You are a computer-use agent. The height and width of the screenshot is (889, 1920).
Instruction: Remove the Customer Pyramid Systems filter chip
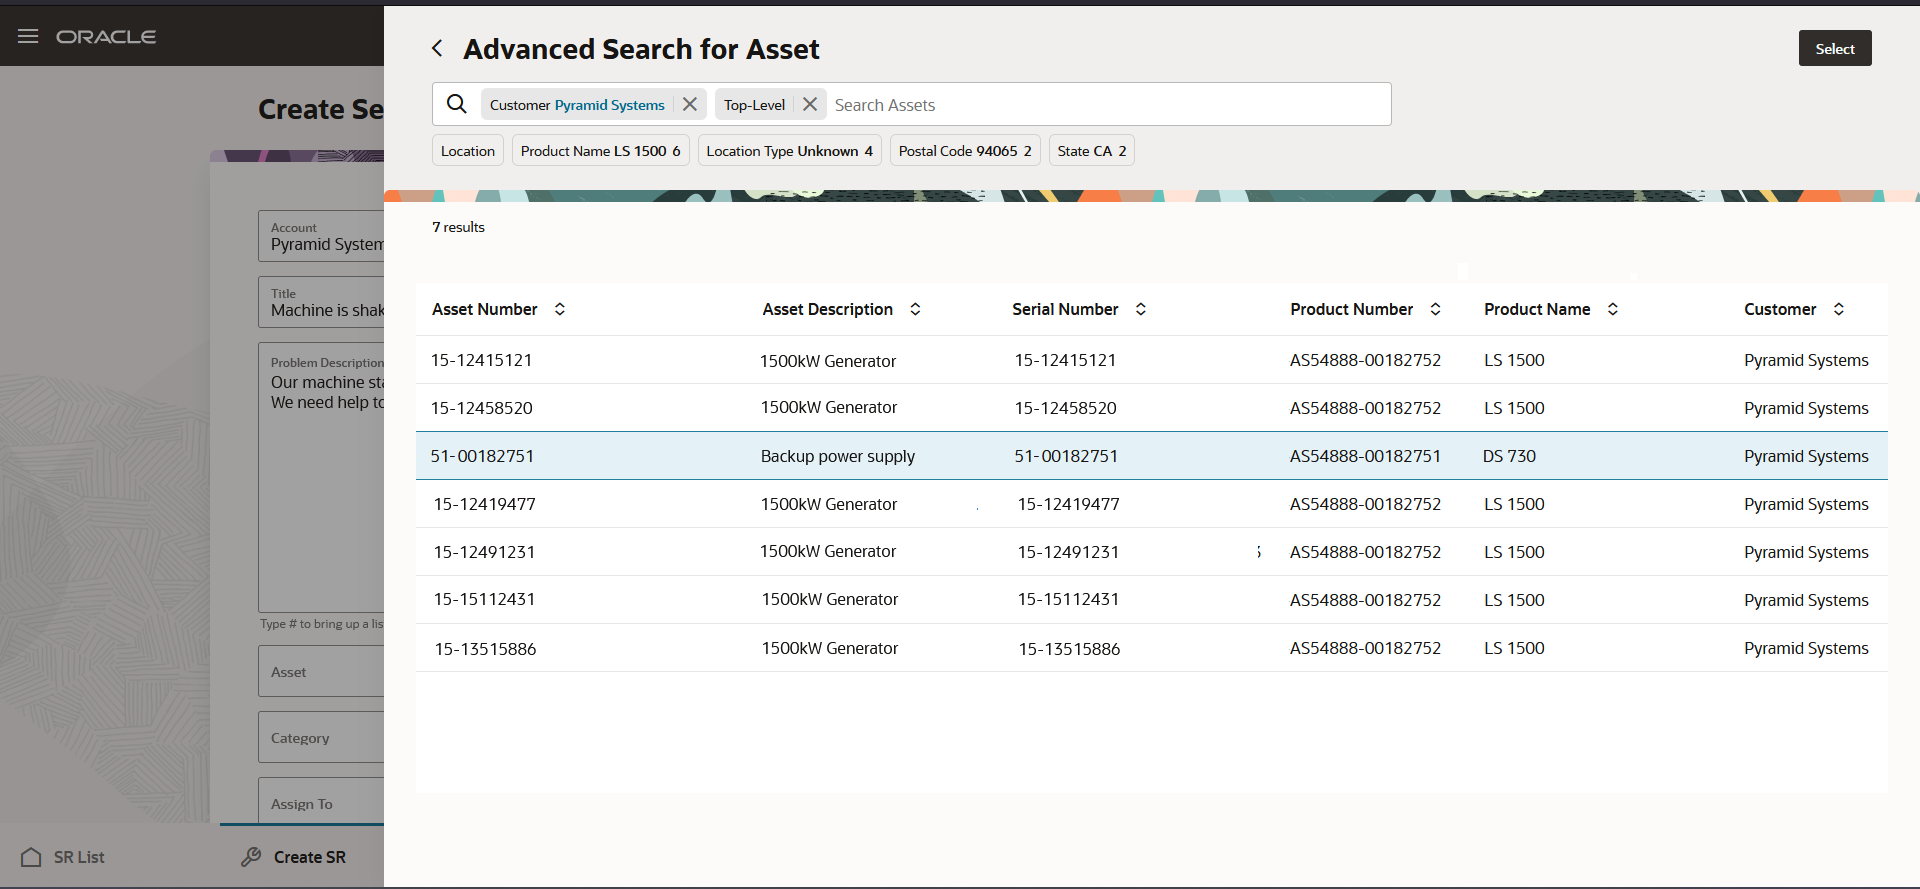click(x=690, y=104)
